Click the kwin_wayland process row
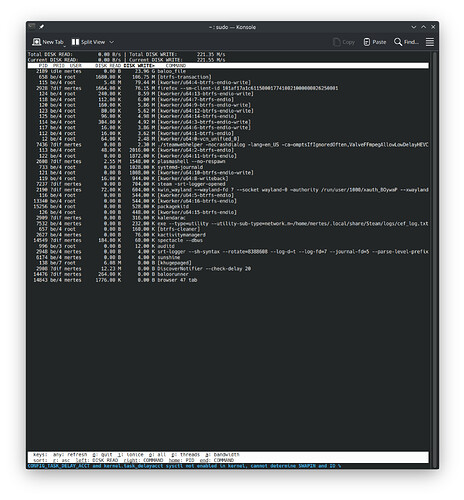 [228, 190]
